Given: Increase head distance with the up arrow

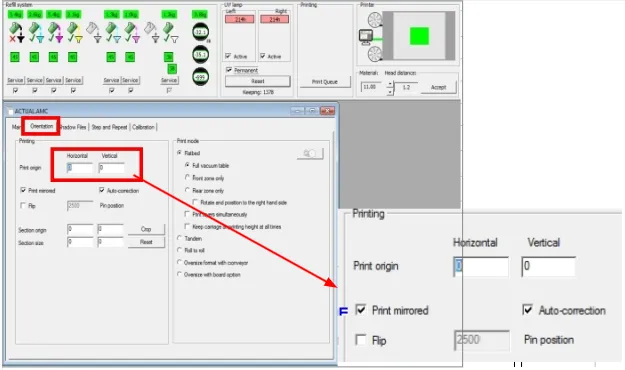Looking at the screenshot, I should click(390, 84).
